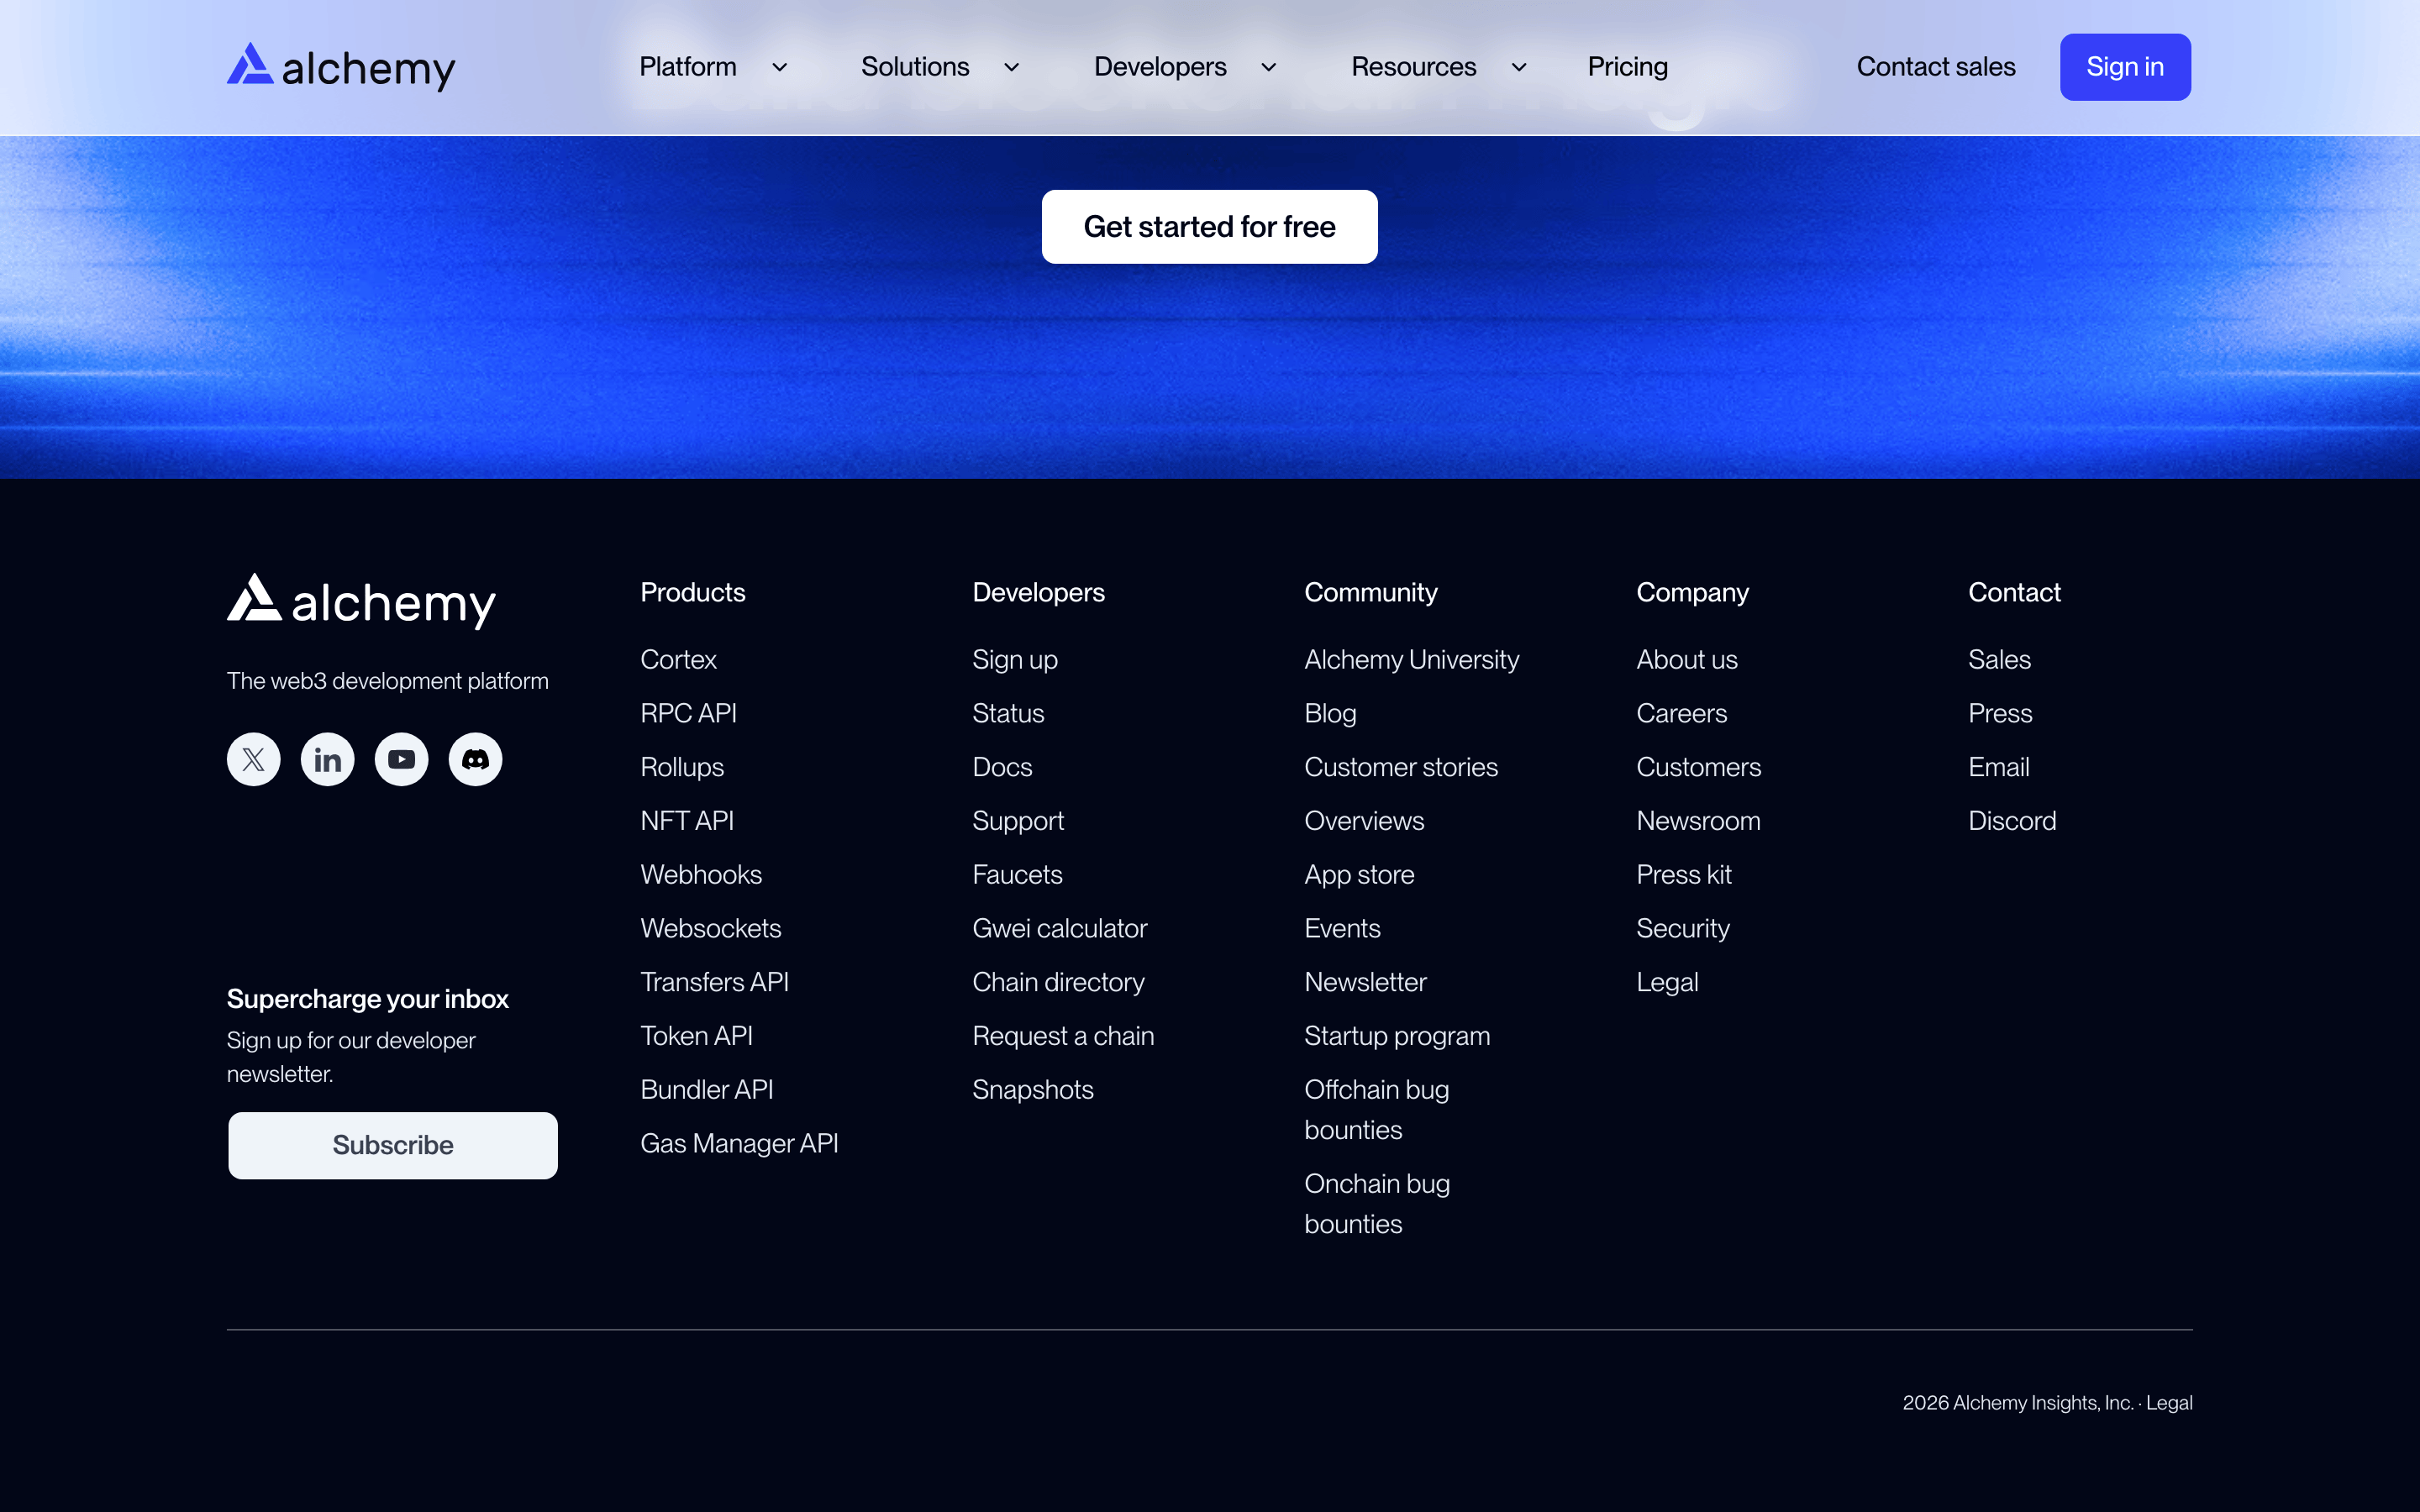The width and height of the screenshot is (2420, 1512).
Task: Expand the Solutions dropdown chevron
Action: click(x=1012, y=67)
